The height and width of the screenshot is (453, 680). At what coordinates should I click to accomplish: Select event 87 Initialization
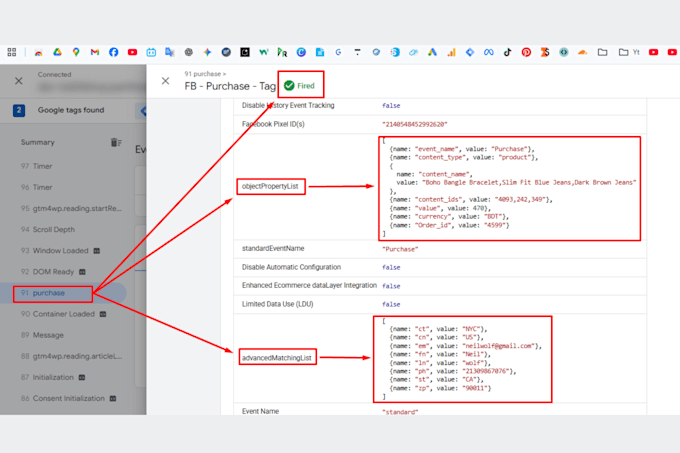pos(52,377)
